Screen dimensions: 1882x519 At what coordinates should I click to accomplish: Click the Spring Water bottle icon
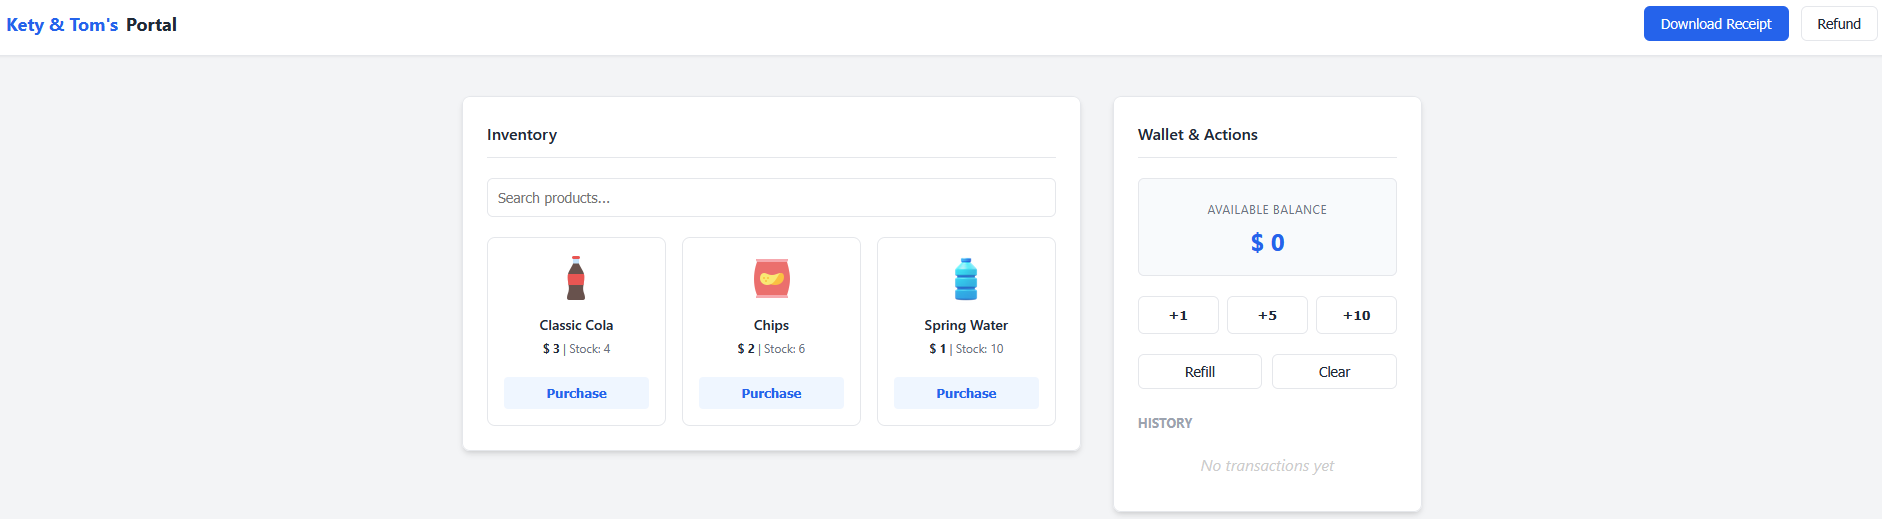(966, 279)
